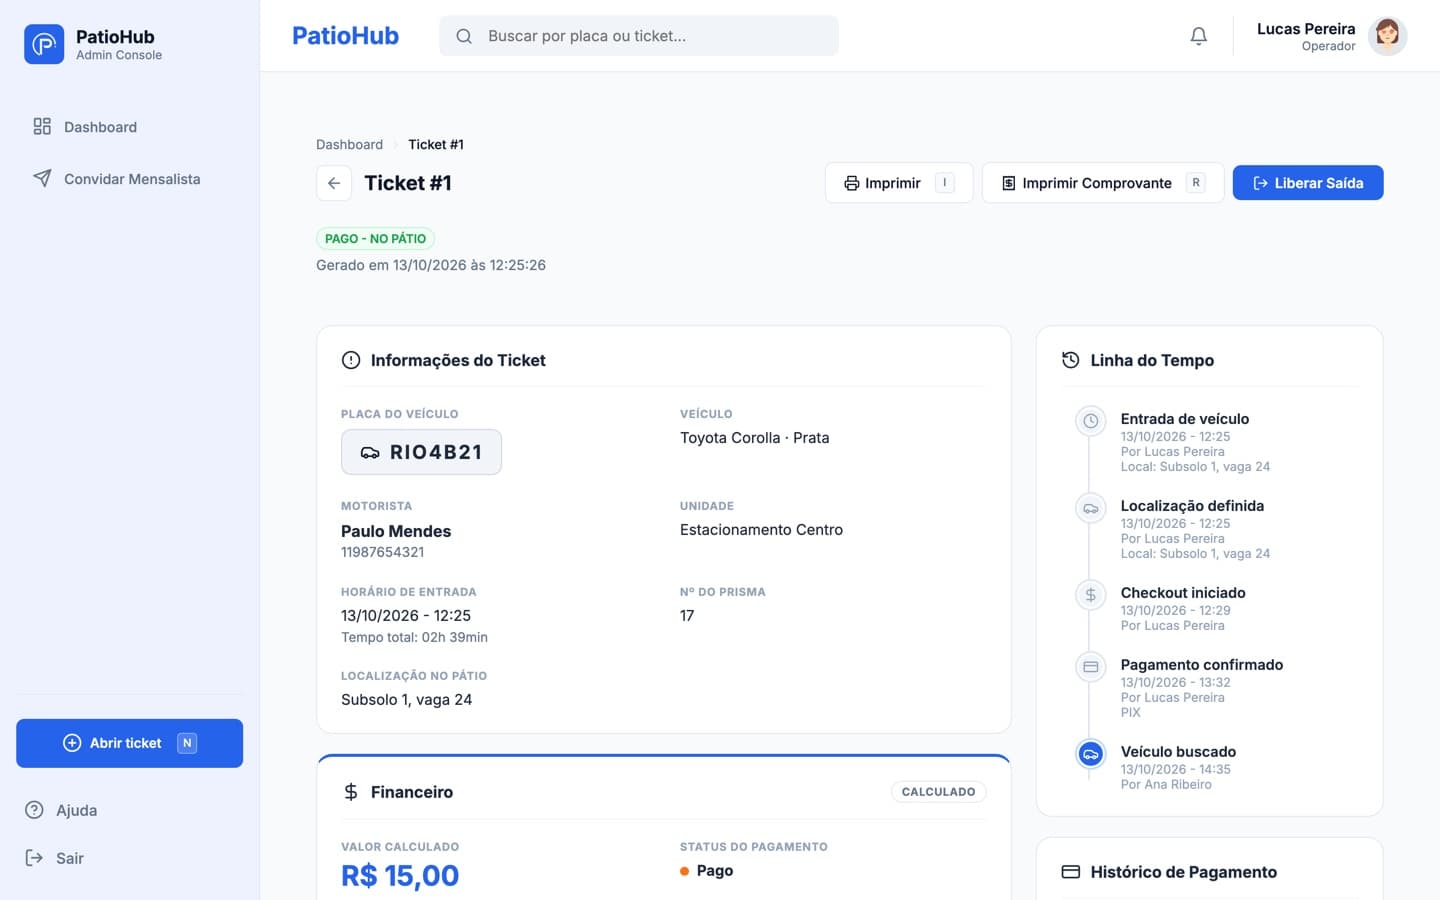This screenshot has height=900, width=1440.
Task: Click the Localização definida timeline icon
Action: click(1091, 508)
